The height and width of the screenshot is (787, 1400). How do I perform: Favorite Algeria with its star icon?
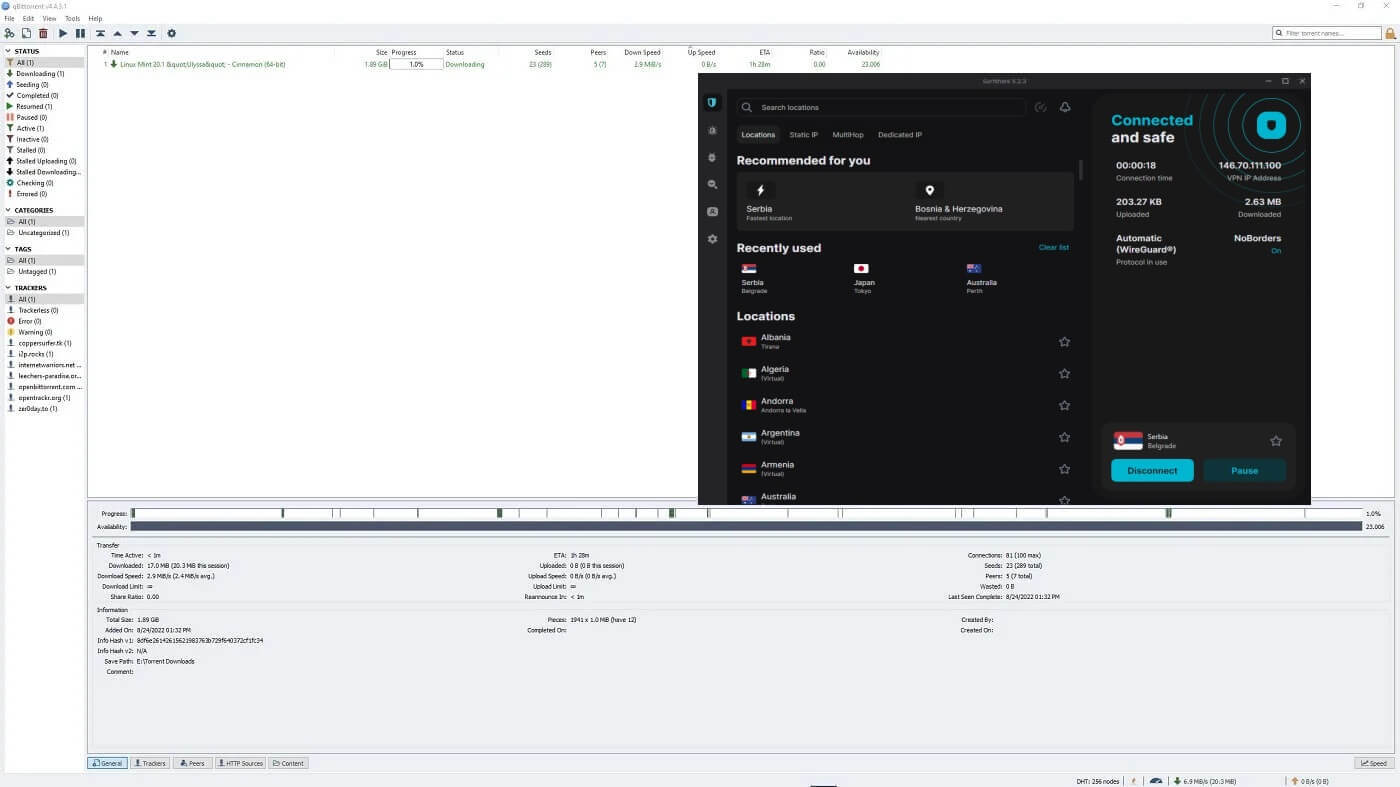1064,373
